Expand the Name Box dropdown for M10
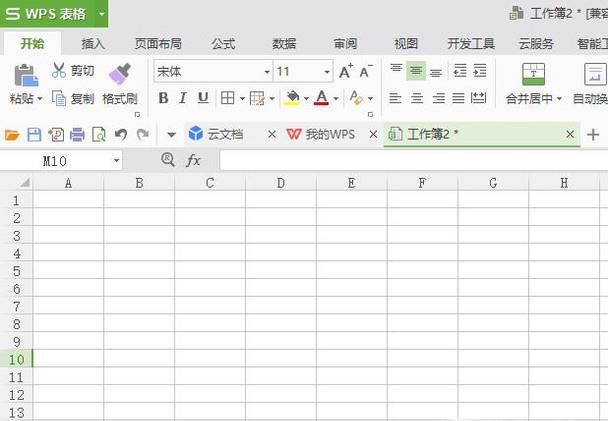This screenshot has height=421, width=608. click(x=116, y=160)
